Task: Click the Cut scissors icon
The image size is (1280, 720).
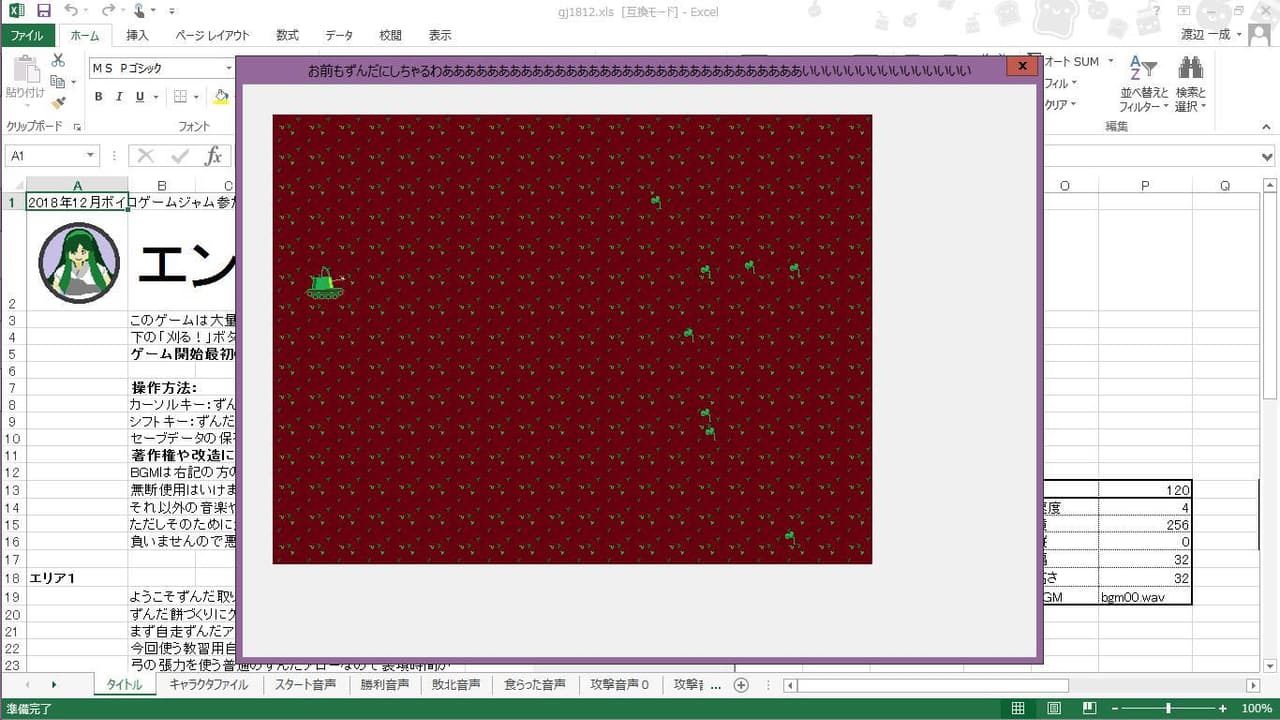Action: click(58, 61)
